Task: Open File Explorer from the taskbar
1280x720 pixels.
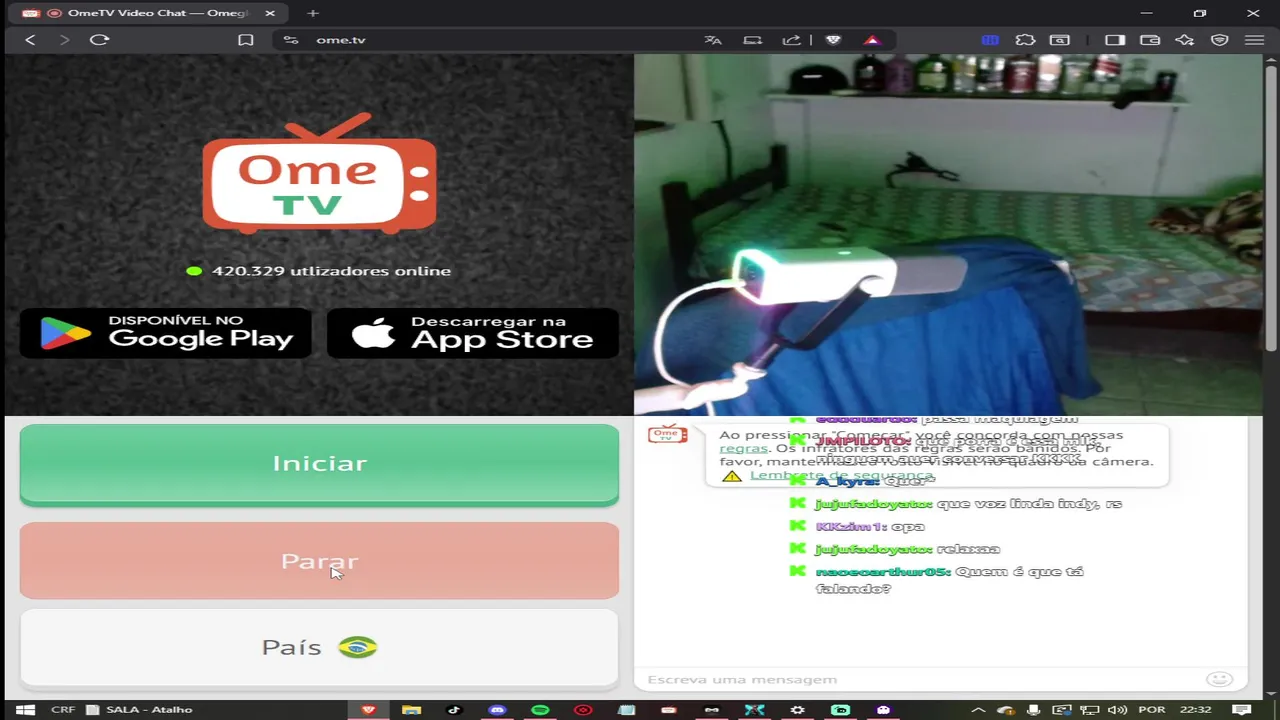Action: [411, 710]
